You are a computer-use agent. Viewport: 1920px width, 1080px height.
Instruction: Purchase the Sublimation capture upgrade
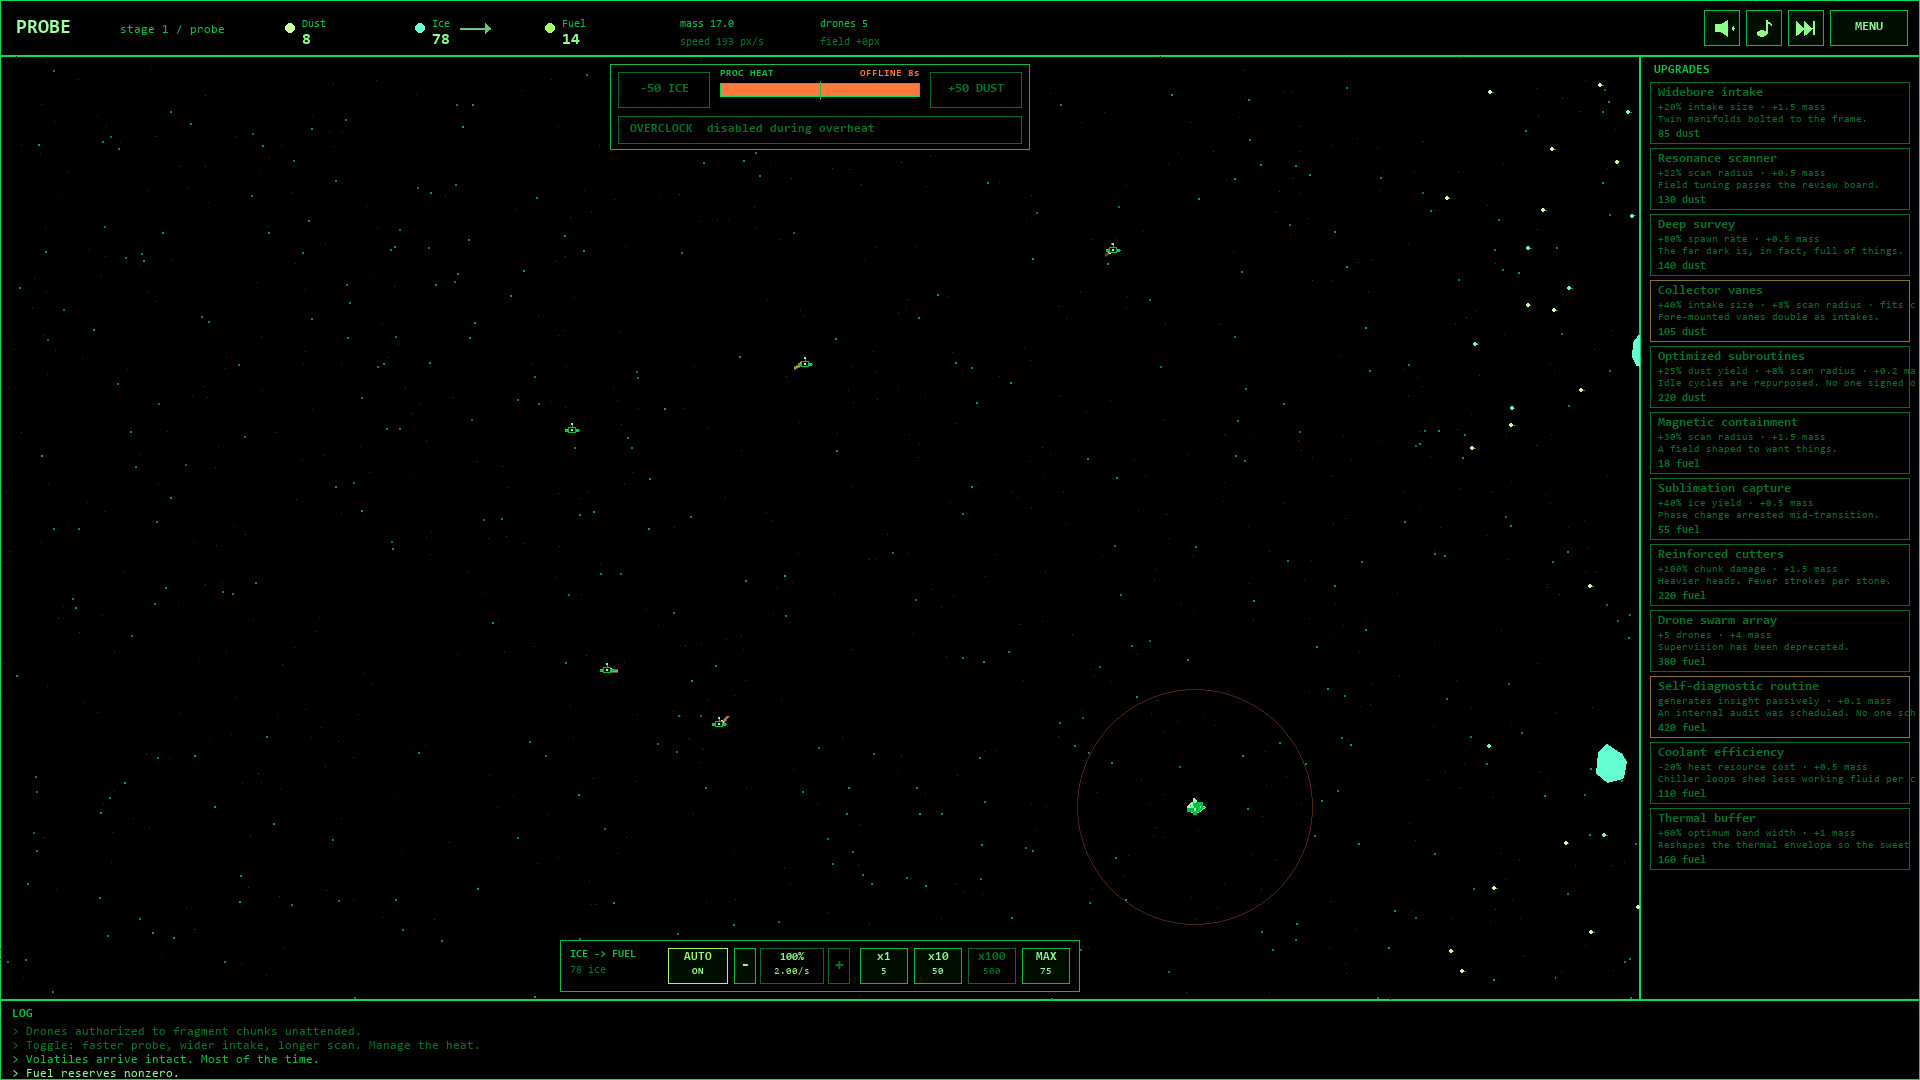click(1780, 508)
